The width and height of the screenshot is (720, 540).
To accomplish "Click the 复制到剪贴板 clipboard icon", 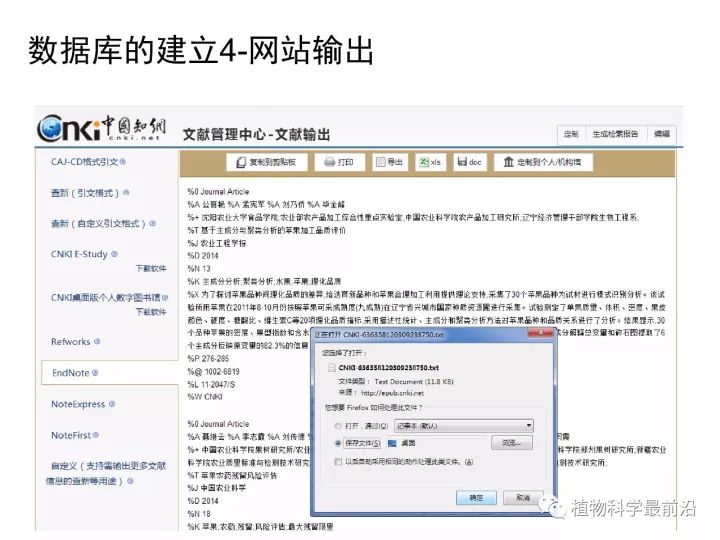I will pos(241,162).
